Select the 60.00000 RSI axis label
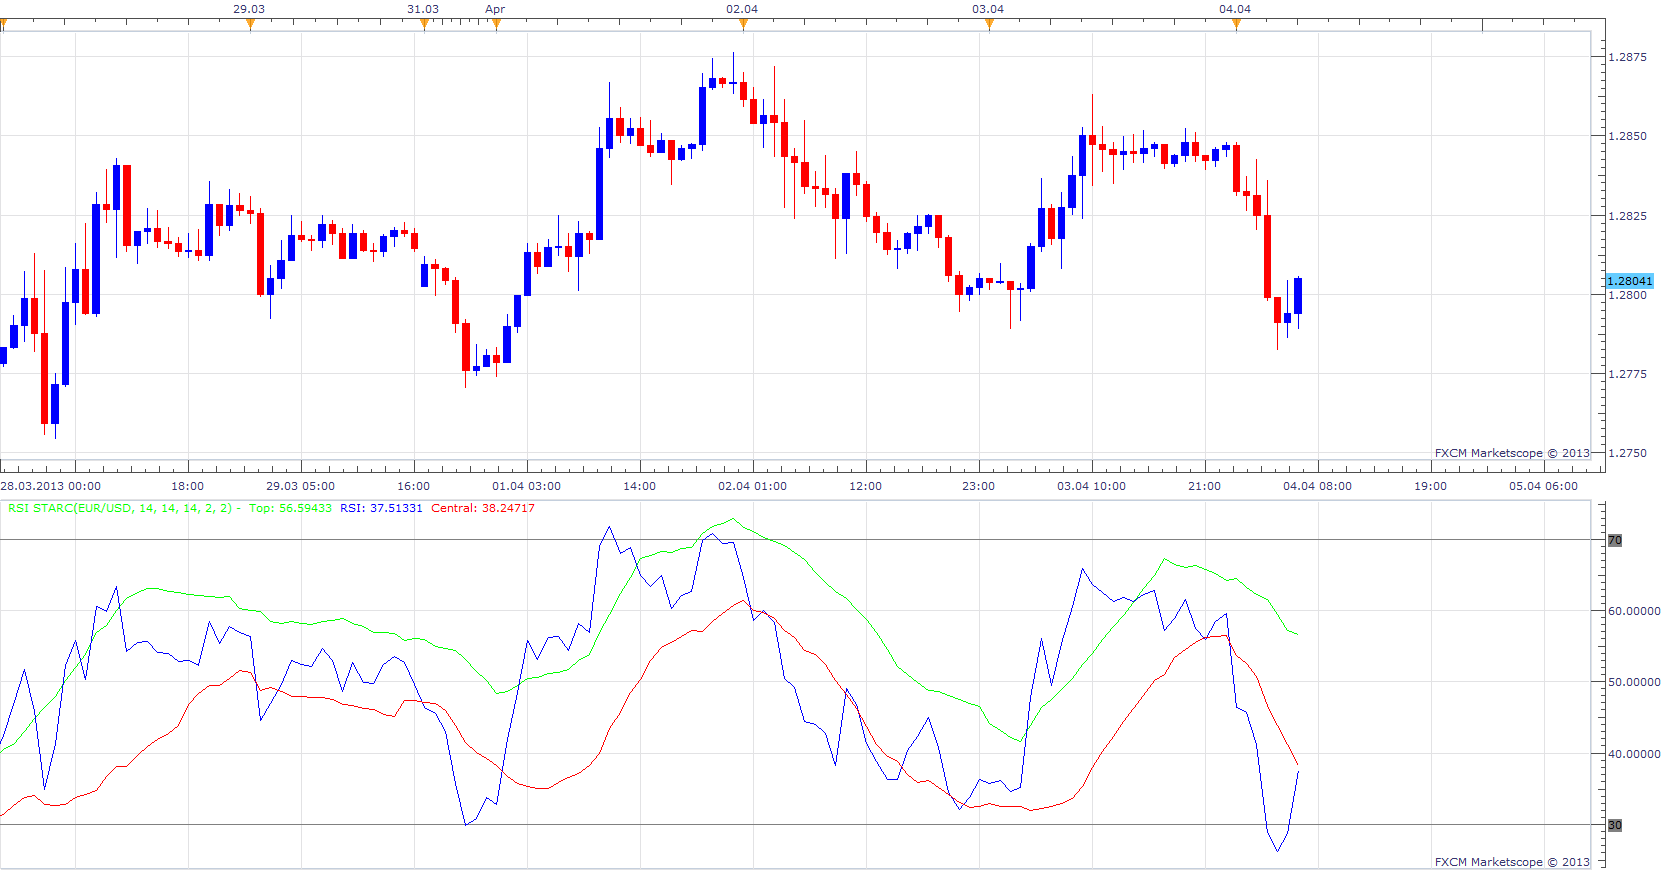This screenshot has height=870, width=1663. coord(1634,611)
